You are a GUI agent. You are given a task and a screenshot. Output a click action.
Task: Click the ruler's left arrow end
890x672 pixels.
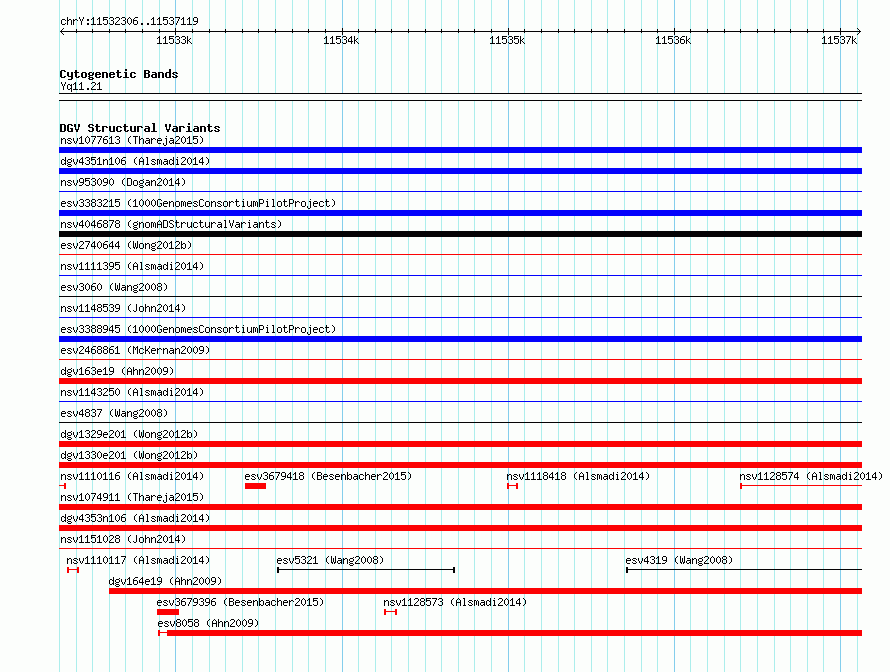pos(62,31)
